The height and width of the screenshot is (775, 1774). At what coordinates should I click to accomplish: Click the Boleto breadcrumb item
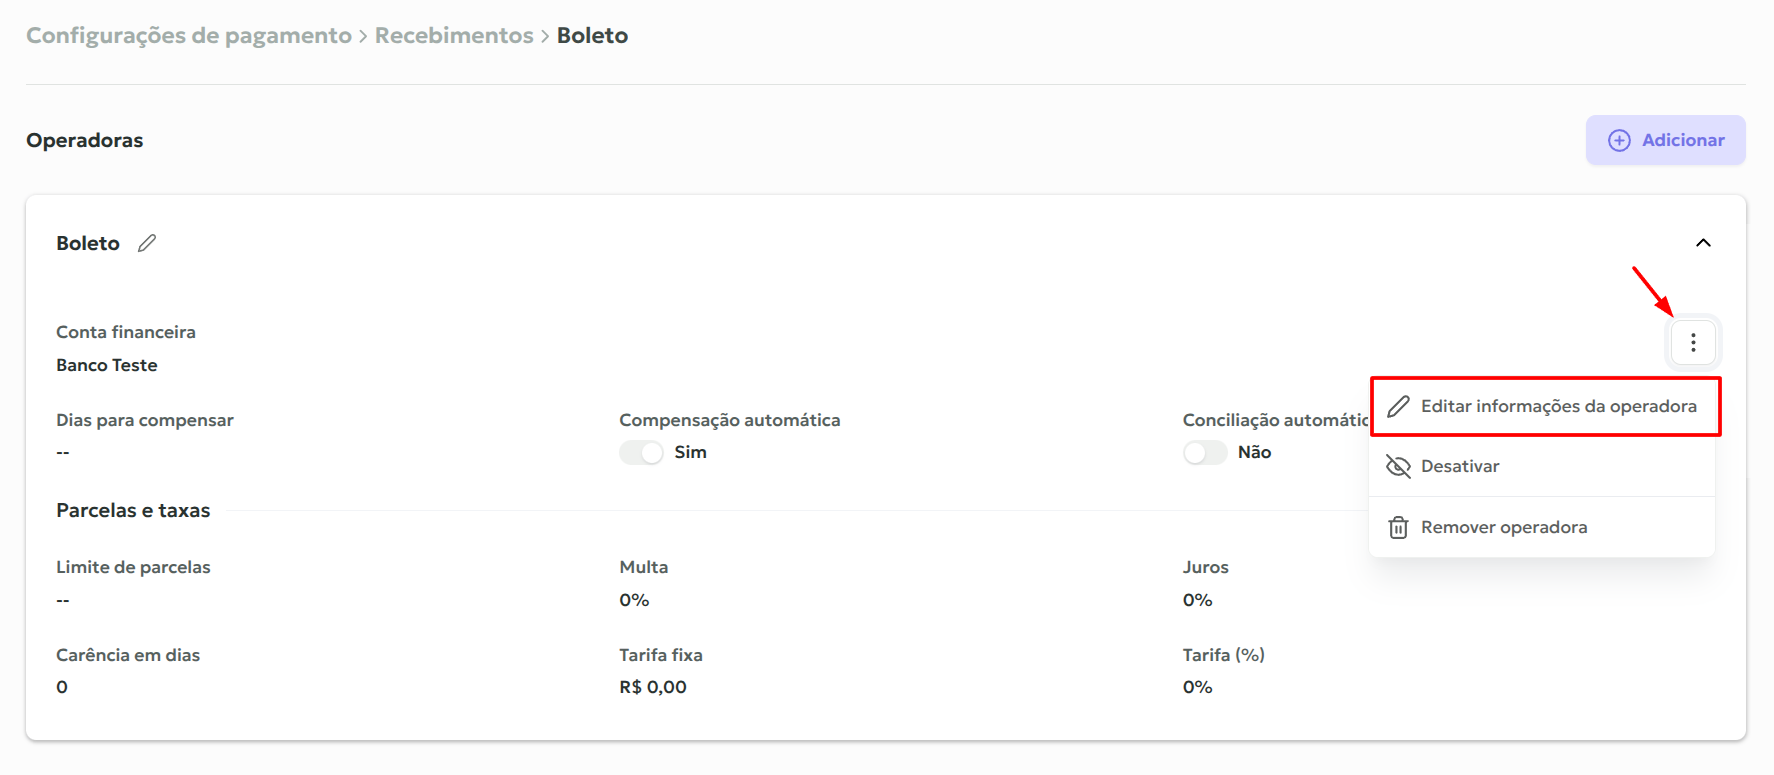click(592, 36)
